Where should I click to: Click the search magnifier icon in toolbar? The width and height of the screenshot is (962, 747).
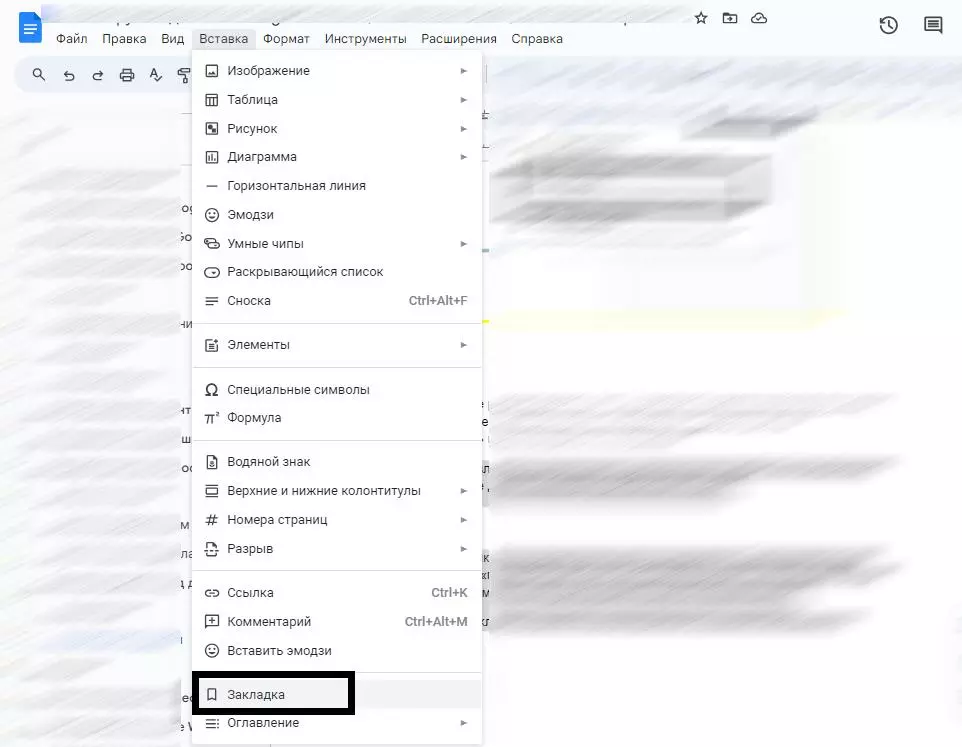(39, 74)
